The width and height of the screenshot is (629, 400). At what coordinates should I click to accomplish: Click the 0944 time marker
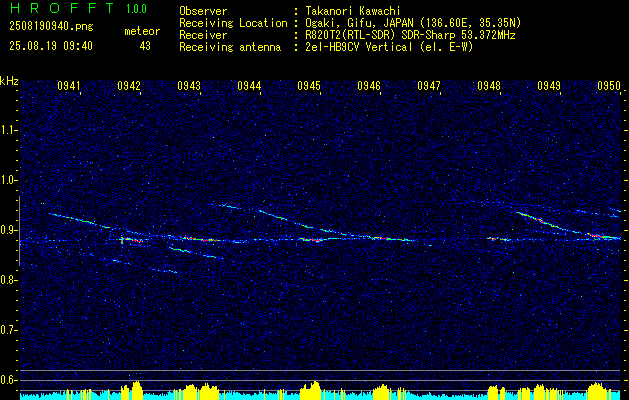point(249,86)
